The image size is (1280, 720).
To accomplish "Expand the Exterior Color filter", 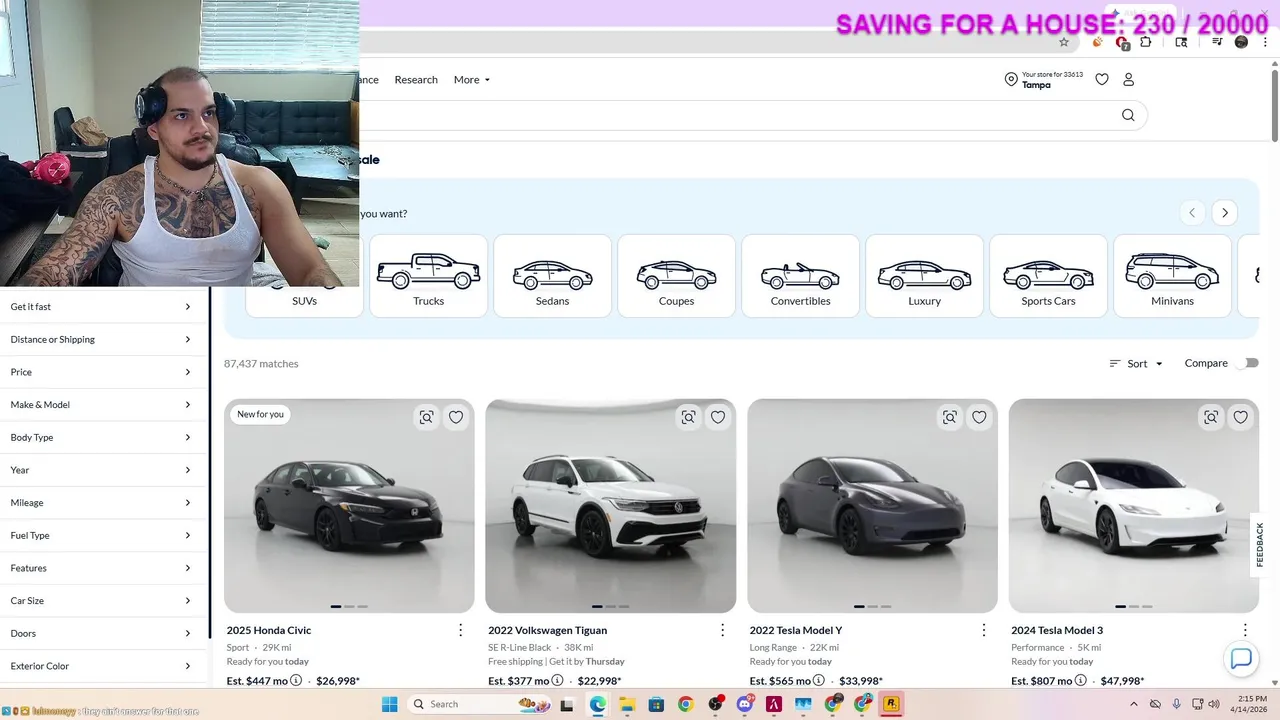I will 101,666.
